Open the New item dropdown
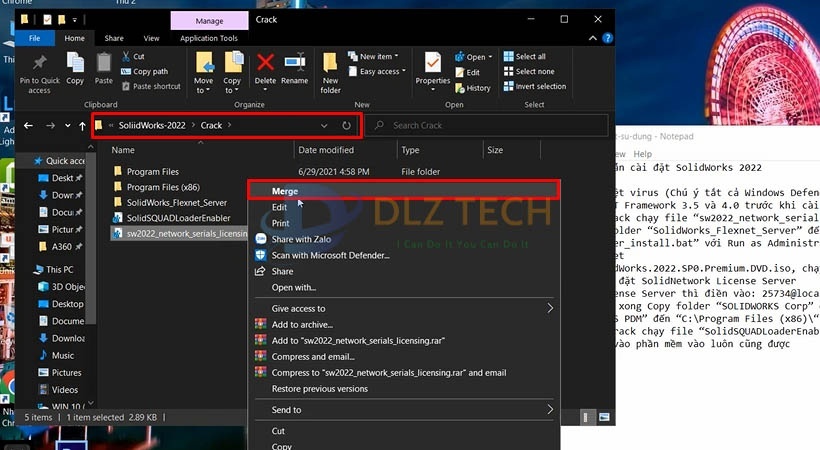Screen dimensions: 820x450 click(x=378, y=57)
